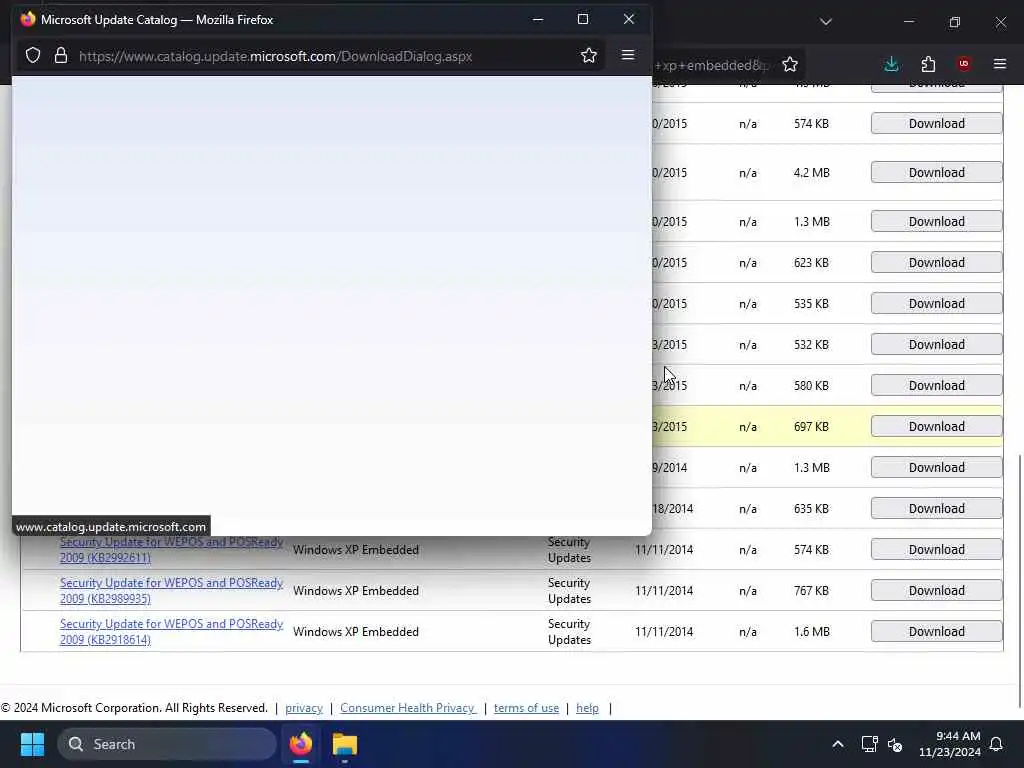Open the Windows Start menu
Image resolution: width=1024 pixels, height=768 pixels.
[32, 744]
